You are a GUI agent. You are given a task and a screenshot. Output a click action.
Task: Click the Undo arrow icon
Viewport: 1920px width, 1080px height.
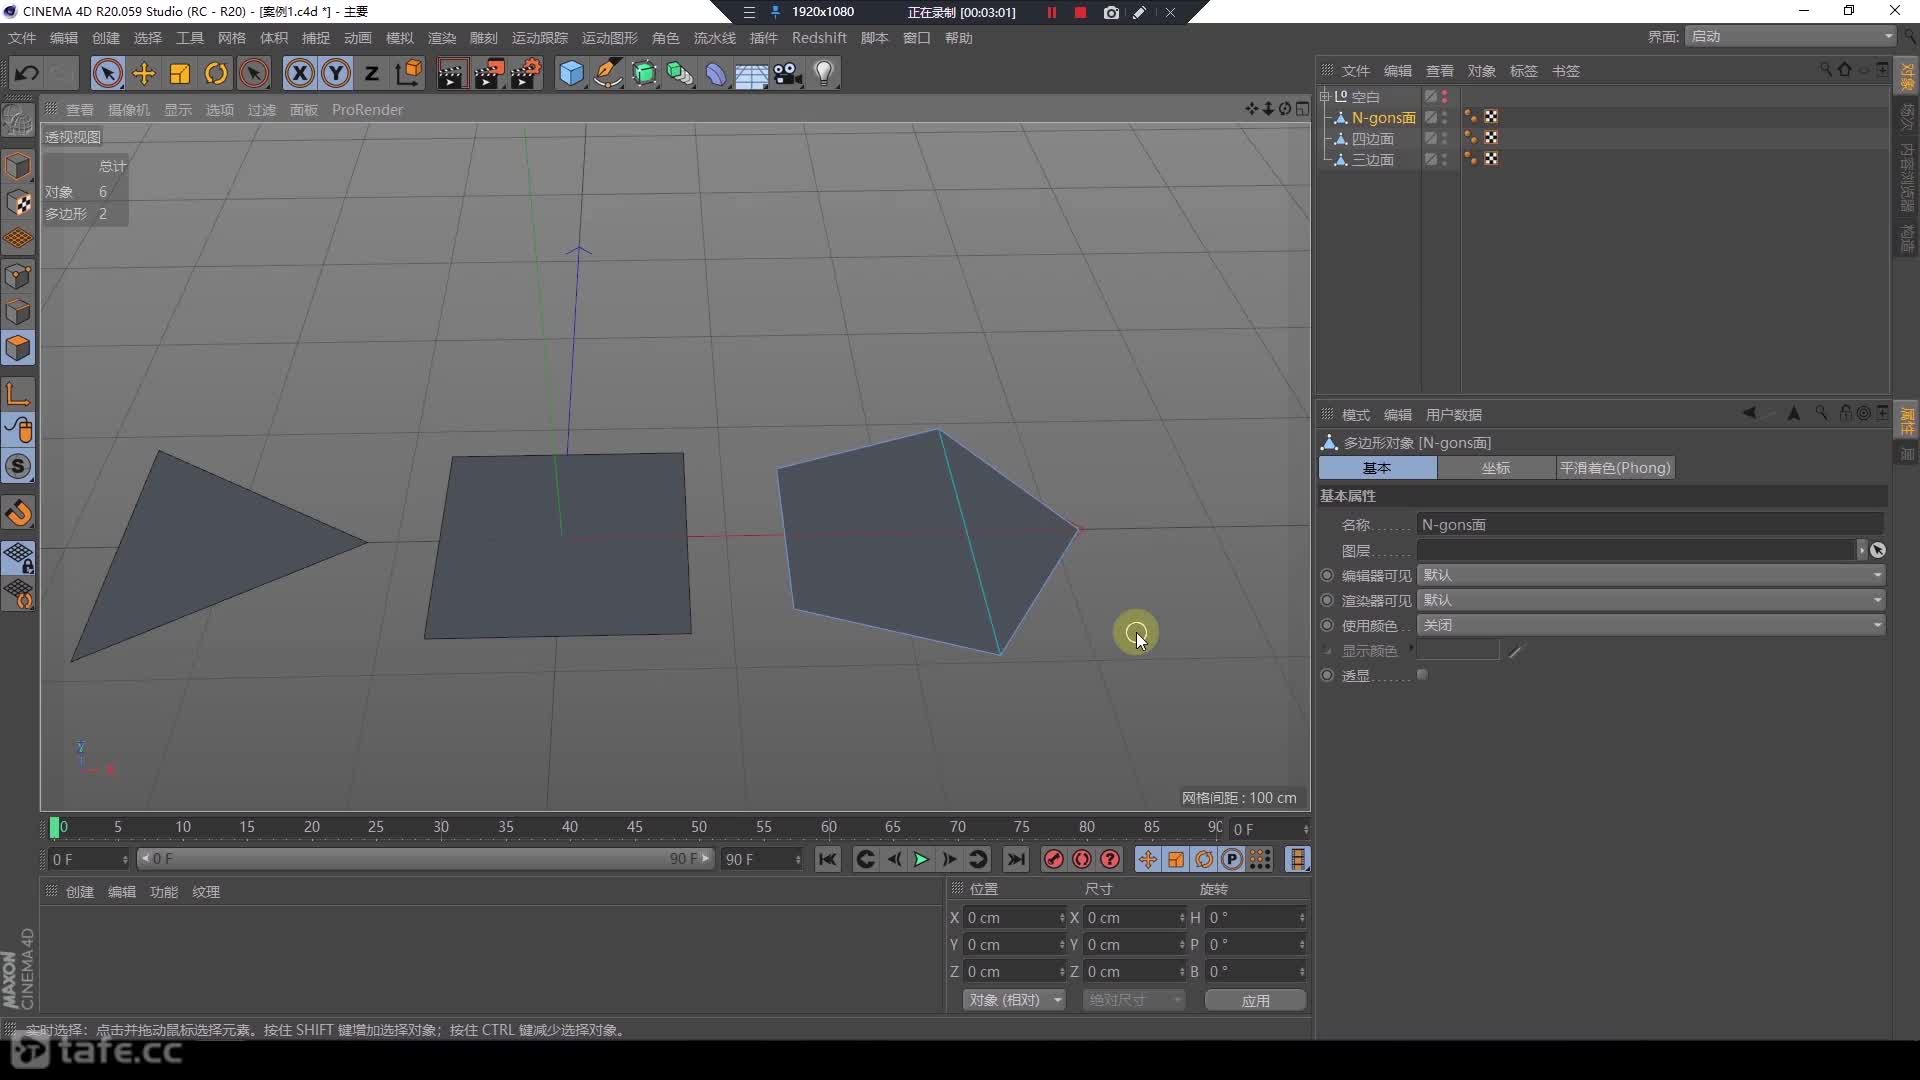[x=27, y=73]
